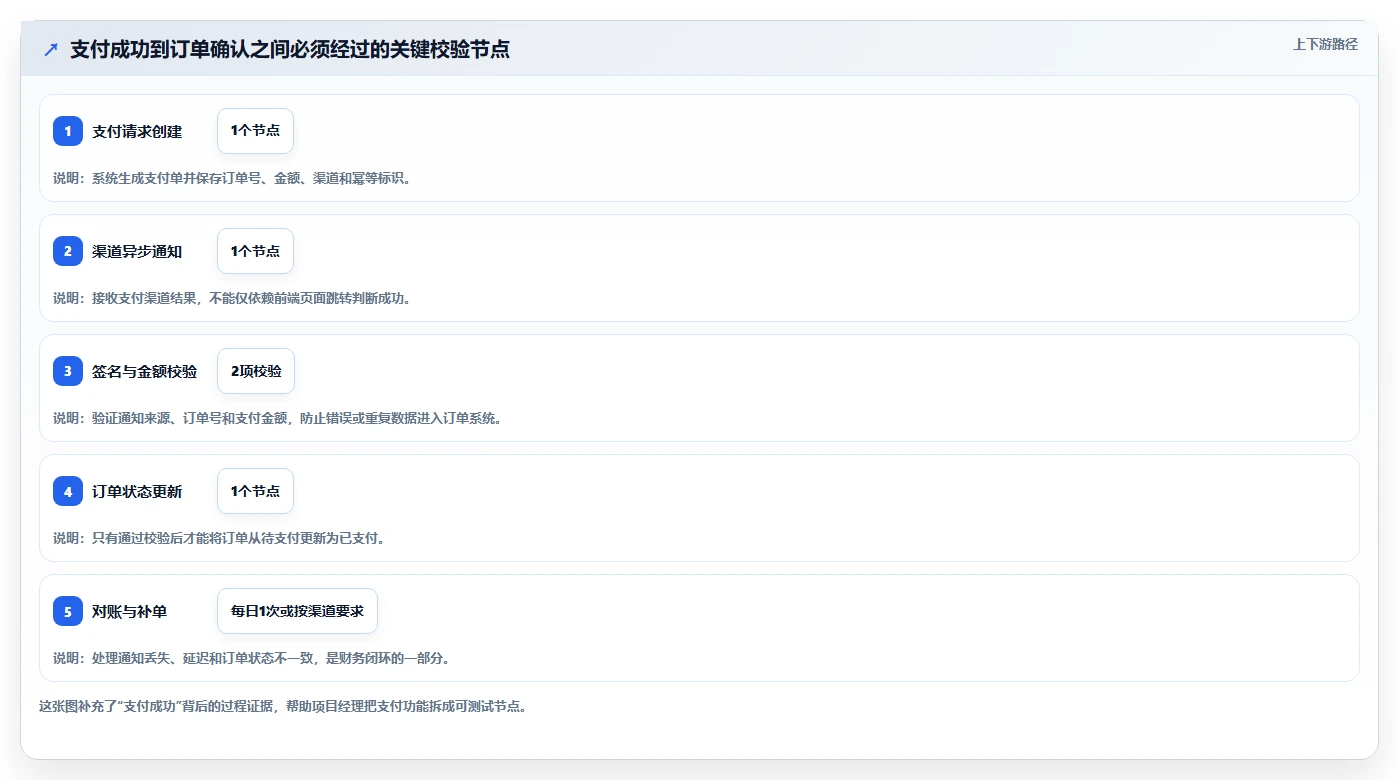Click the 2项校验 pill
This screenshot has height=780, width=1399.
256,371
